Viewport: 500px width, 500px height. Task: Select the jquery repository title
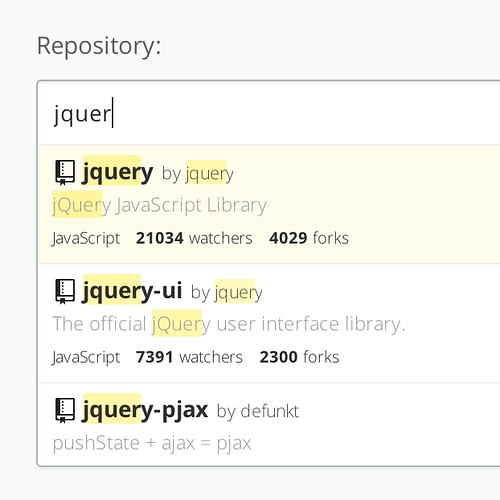118,172
